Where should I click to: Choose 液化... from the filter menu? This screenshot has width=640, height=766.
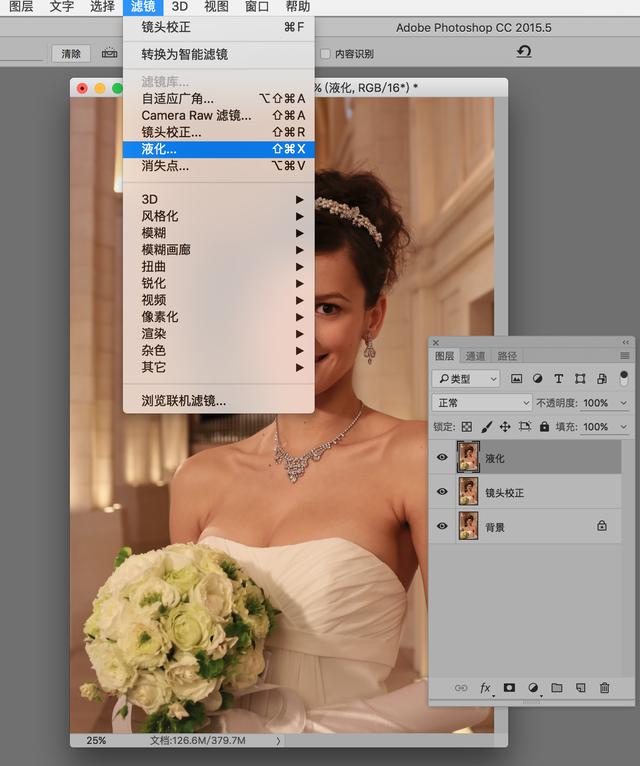point(218,149)
